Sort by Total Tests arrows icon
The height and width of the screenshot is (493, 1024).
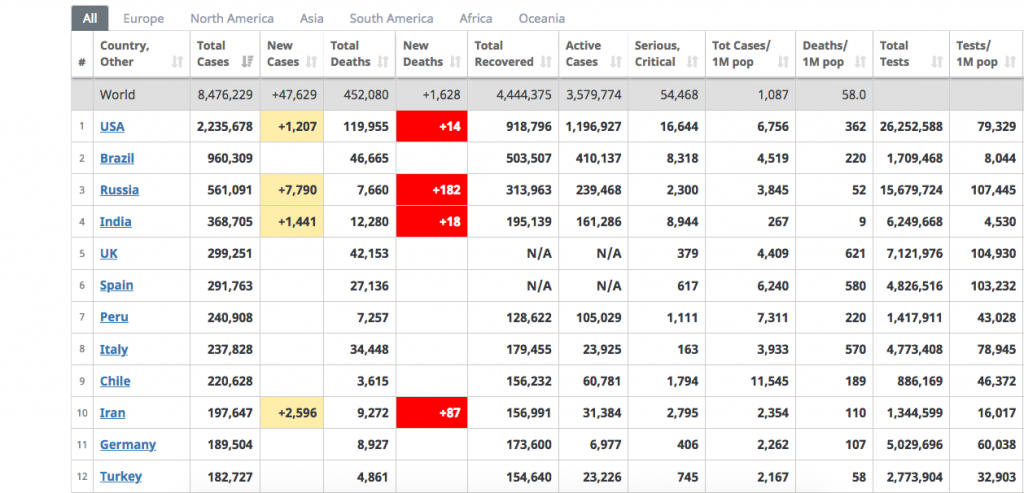click(937, 62)
